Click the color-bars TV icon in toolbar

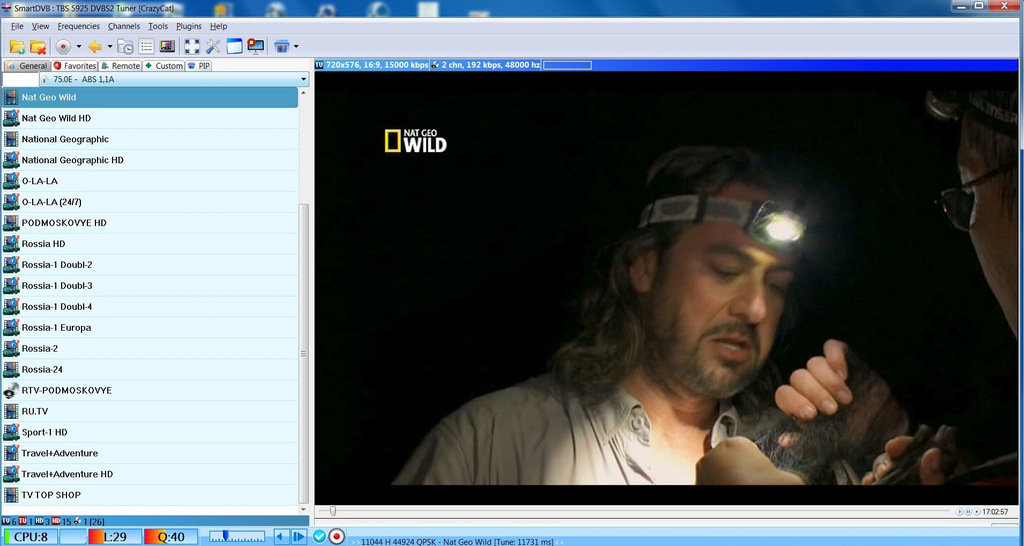[167, 46]
